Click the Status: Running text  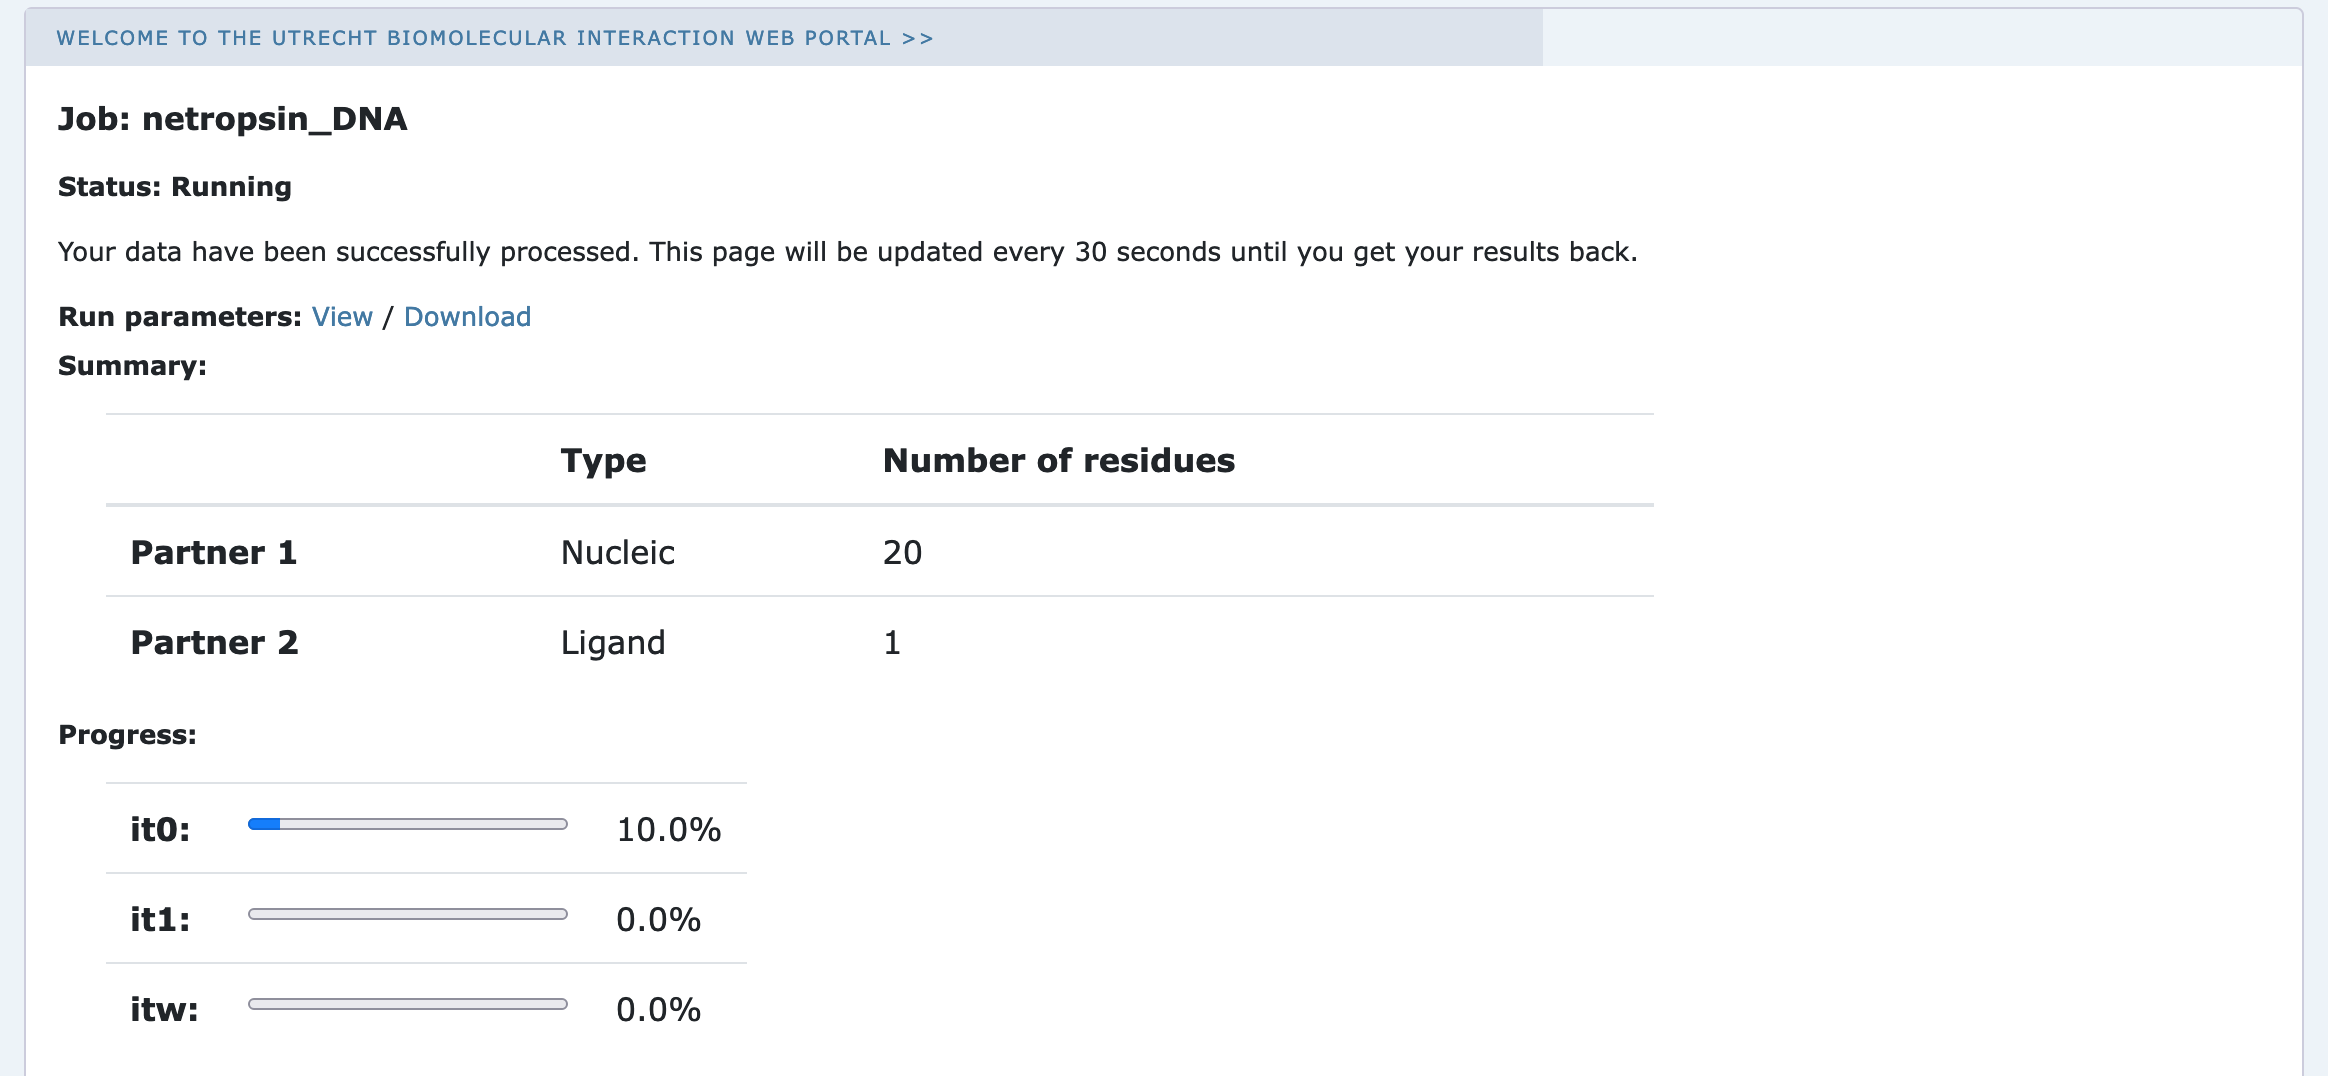[175, 187]
